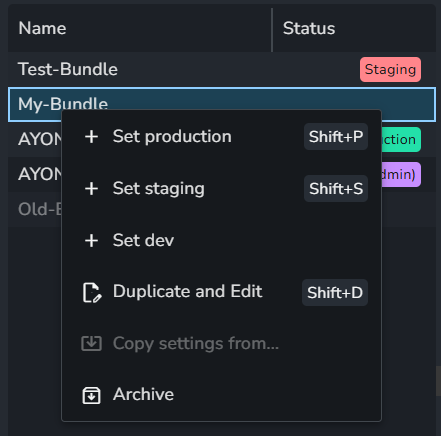441x436 pixels.
Task: Click the Copy settings from import icon
Action: 91,343
